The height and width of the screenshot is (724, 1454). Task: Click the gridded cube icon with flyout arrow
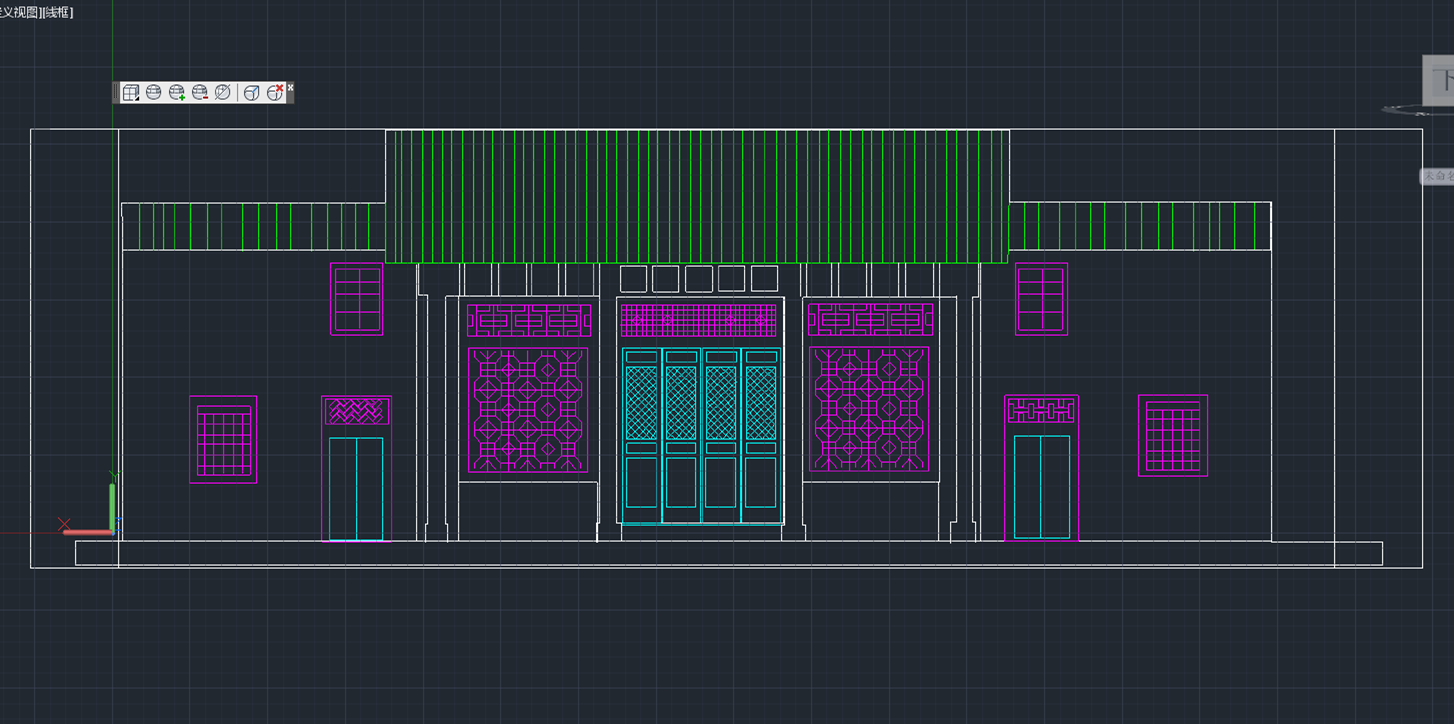point(131,92)
